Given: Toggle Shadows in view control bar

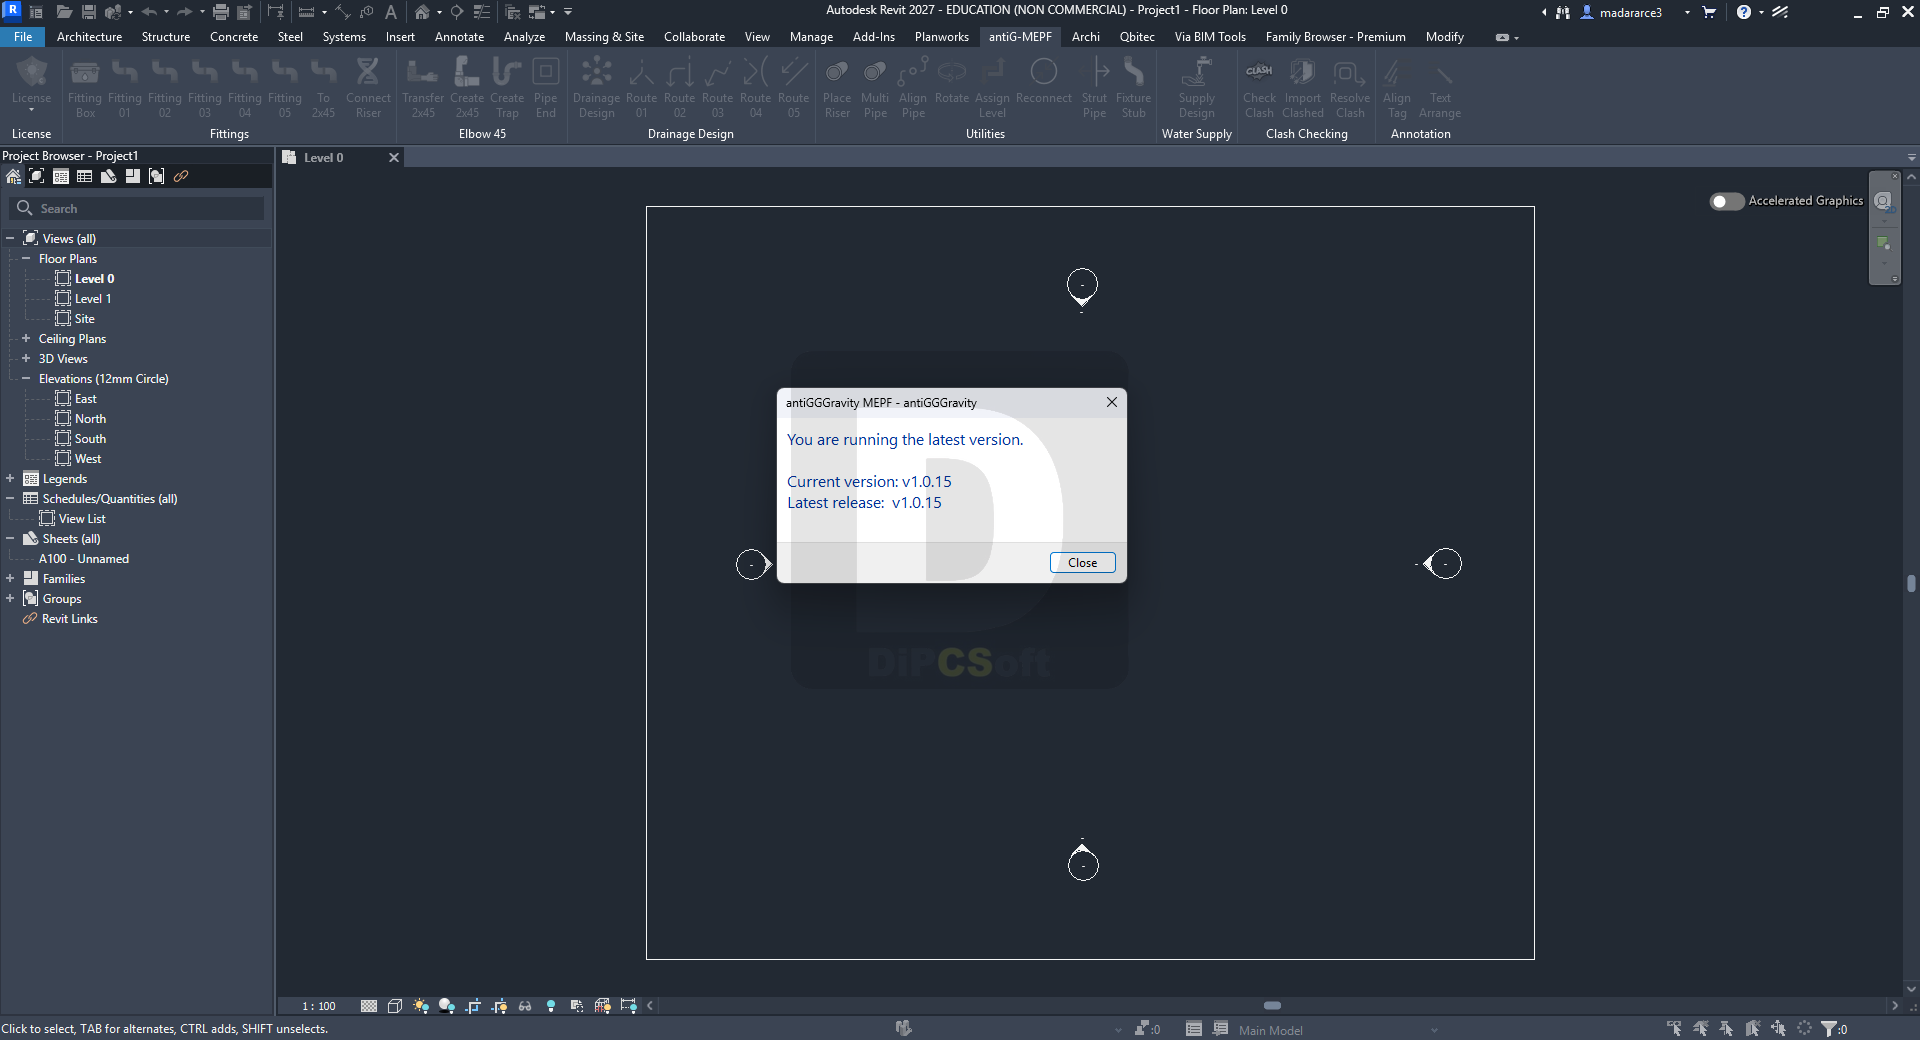Looking at the screenshot, I should pos(447,1006).
